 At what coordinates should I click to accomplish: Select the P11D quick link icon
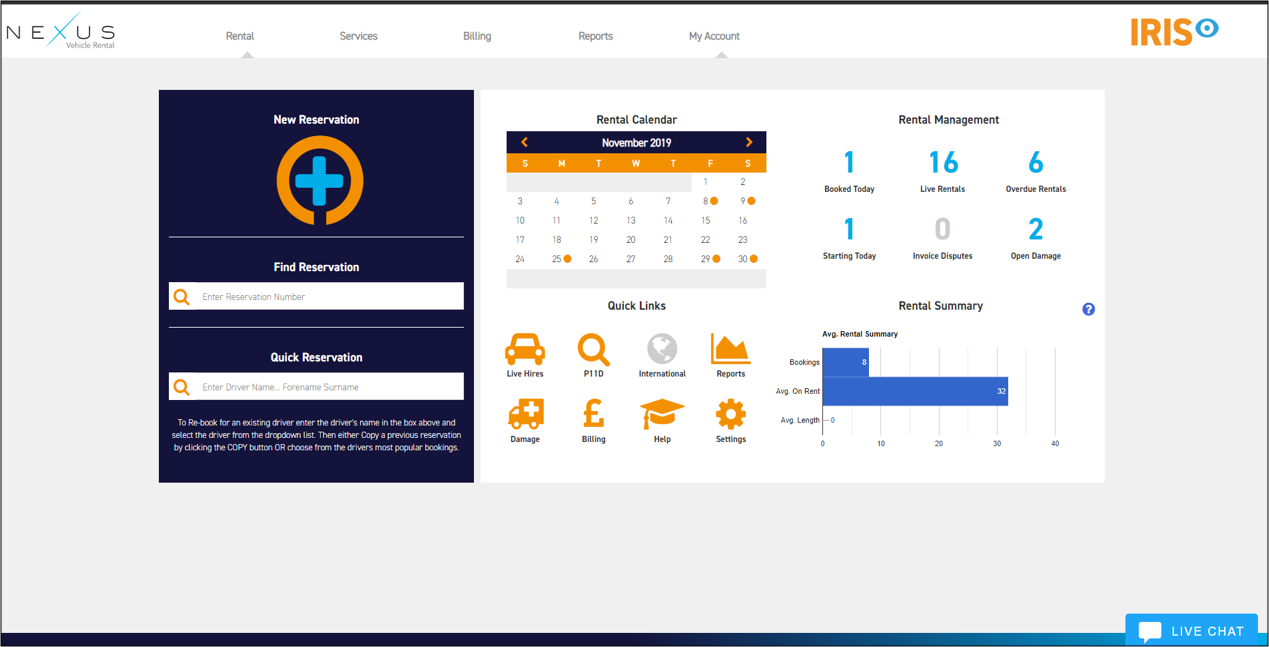click(x=593, y=350)
